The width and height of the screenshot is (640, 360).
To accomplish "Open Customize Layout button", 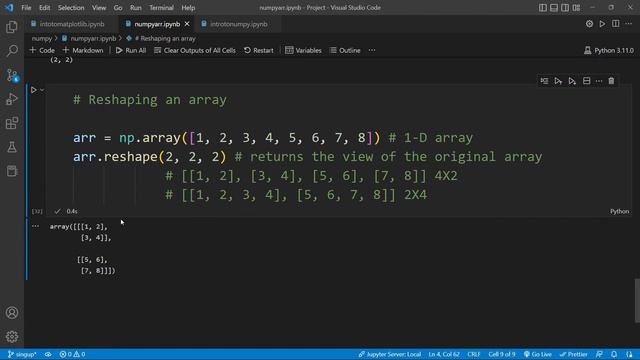I will click(576, 8).
